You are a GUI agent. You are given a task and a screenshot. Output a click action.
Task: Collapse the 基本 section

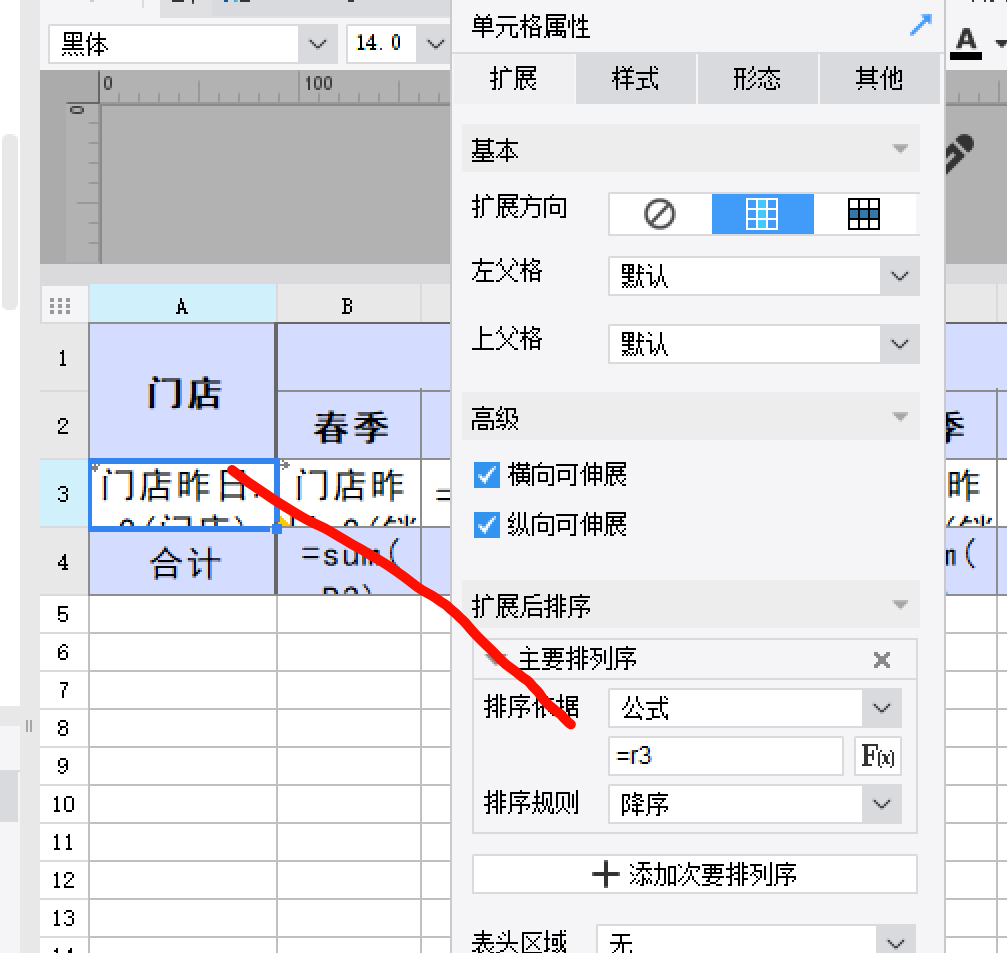[900, 149]
